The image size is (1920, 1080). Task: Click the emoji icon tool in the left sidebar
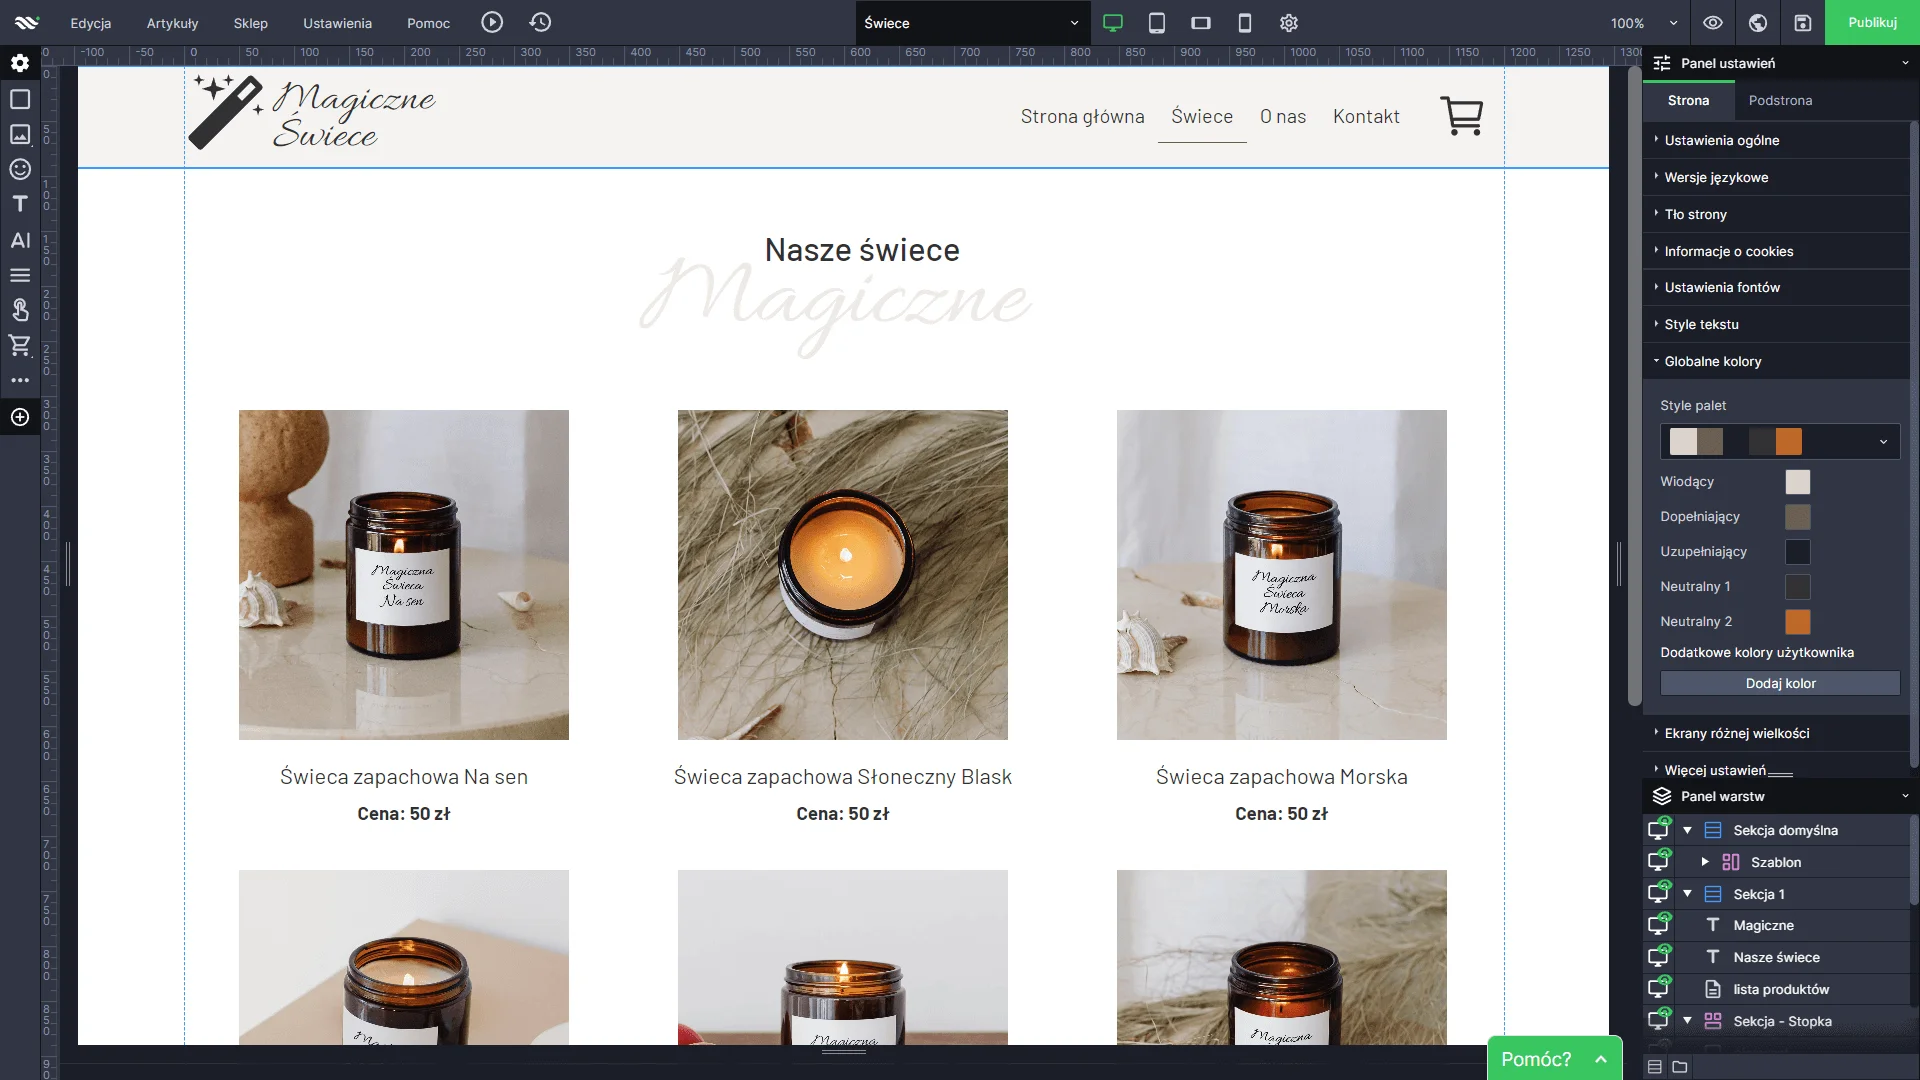point(20,169)
